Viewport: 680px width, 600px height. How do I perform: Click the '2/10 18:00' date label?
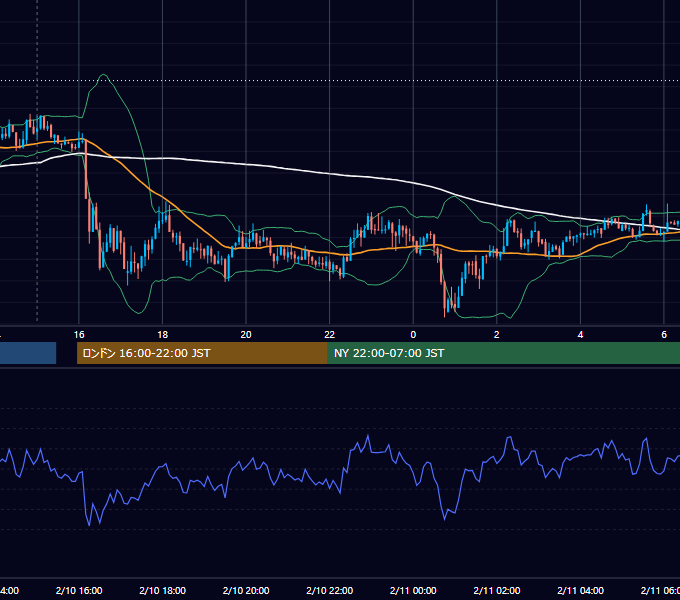coord(163,590)
